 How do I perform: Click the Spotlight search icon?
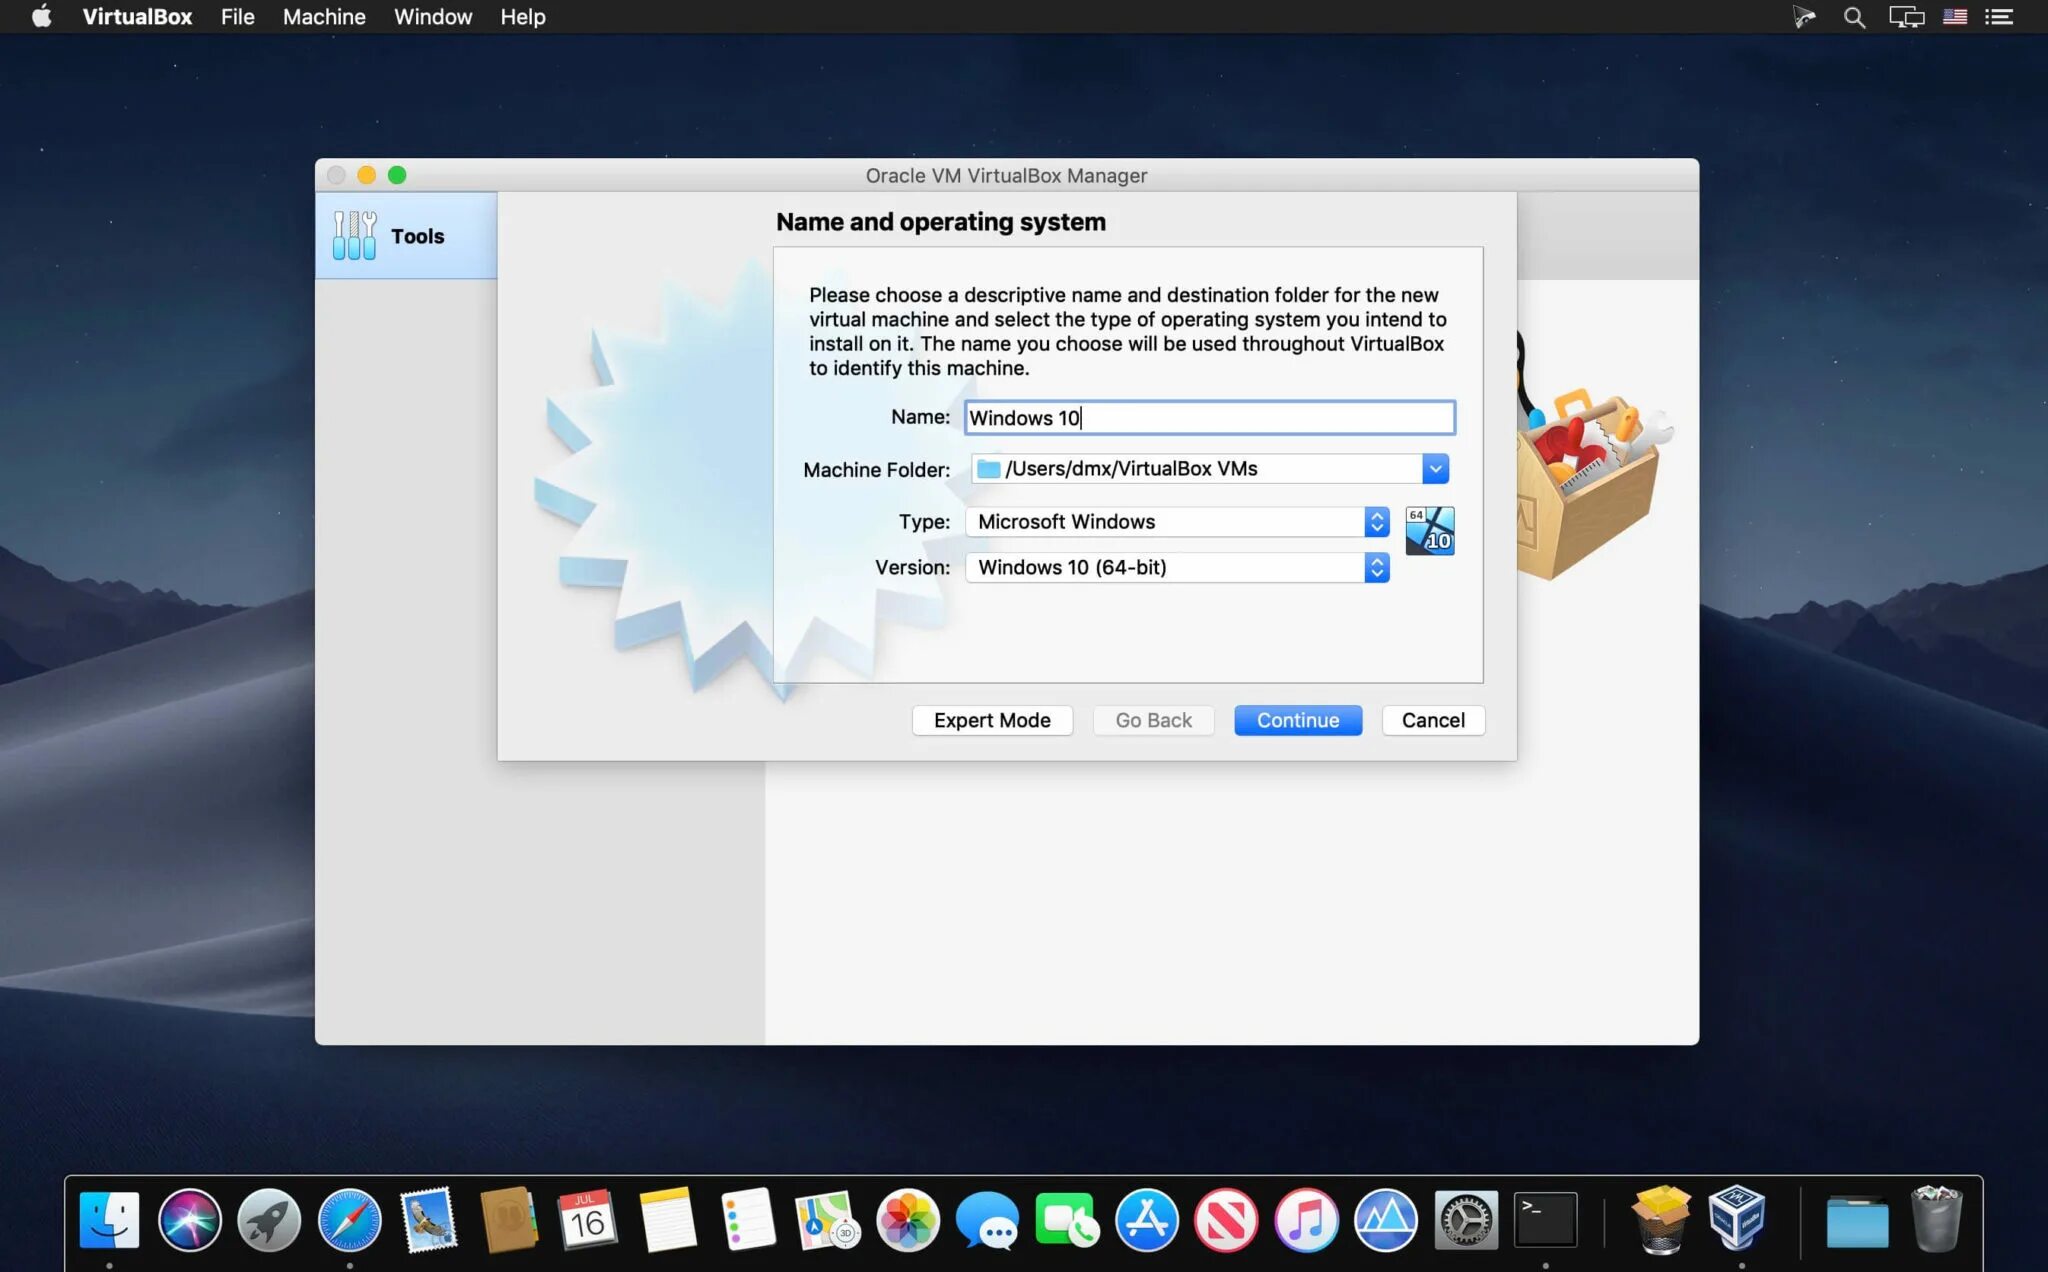click(1854, 17)
